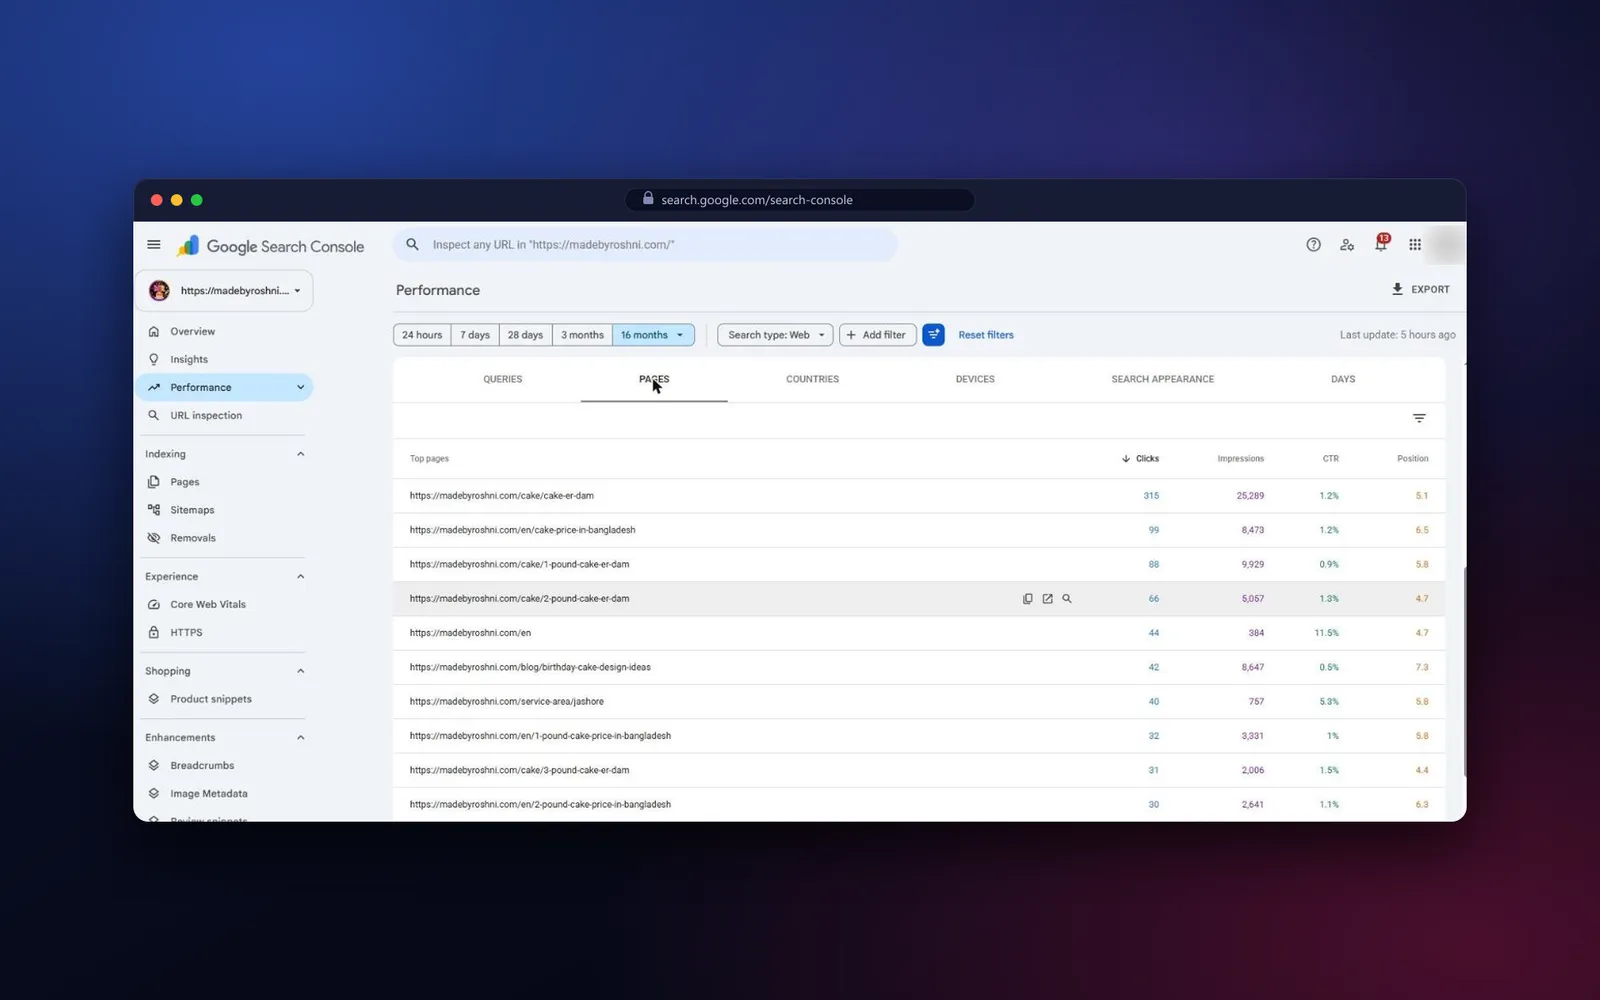
Task: Switch to the Devices tab
Action: click(x=975, y=379)
